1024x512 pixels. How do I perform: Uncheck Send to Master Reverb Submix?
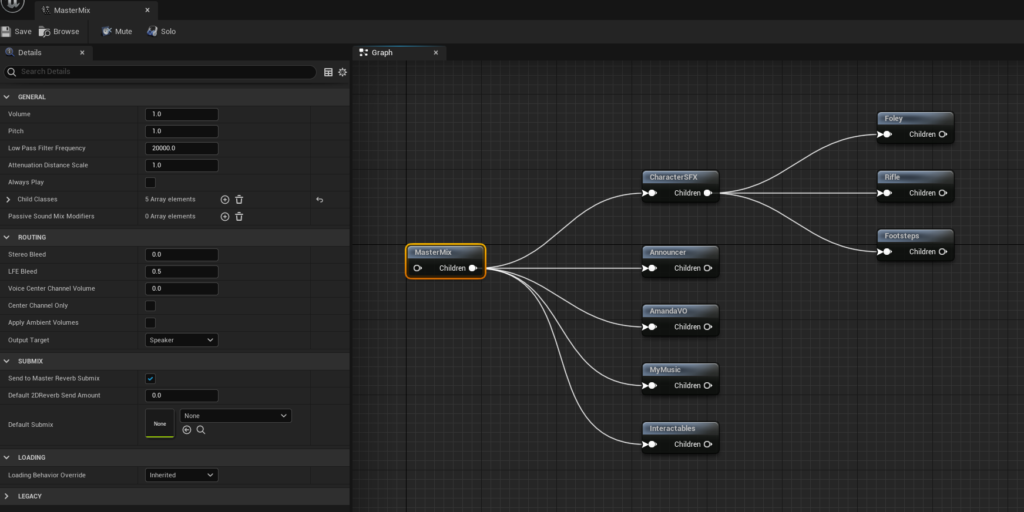click(150, 379)
